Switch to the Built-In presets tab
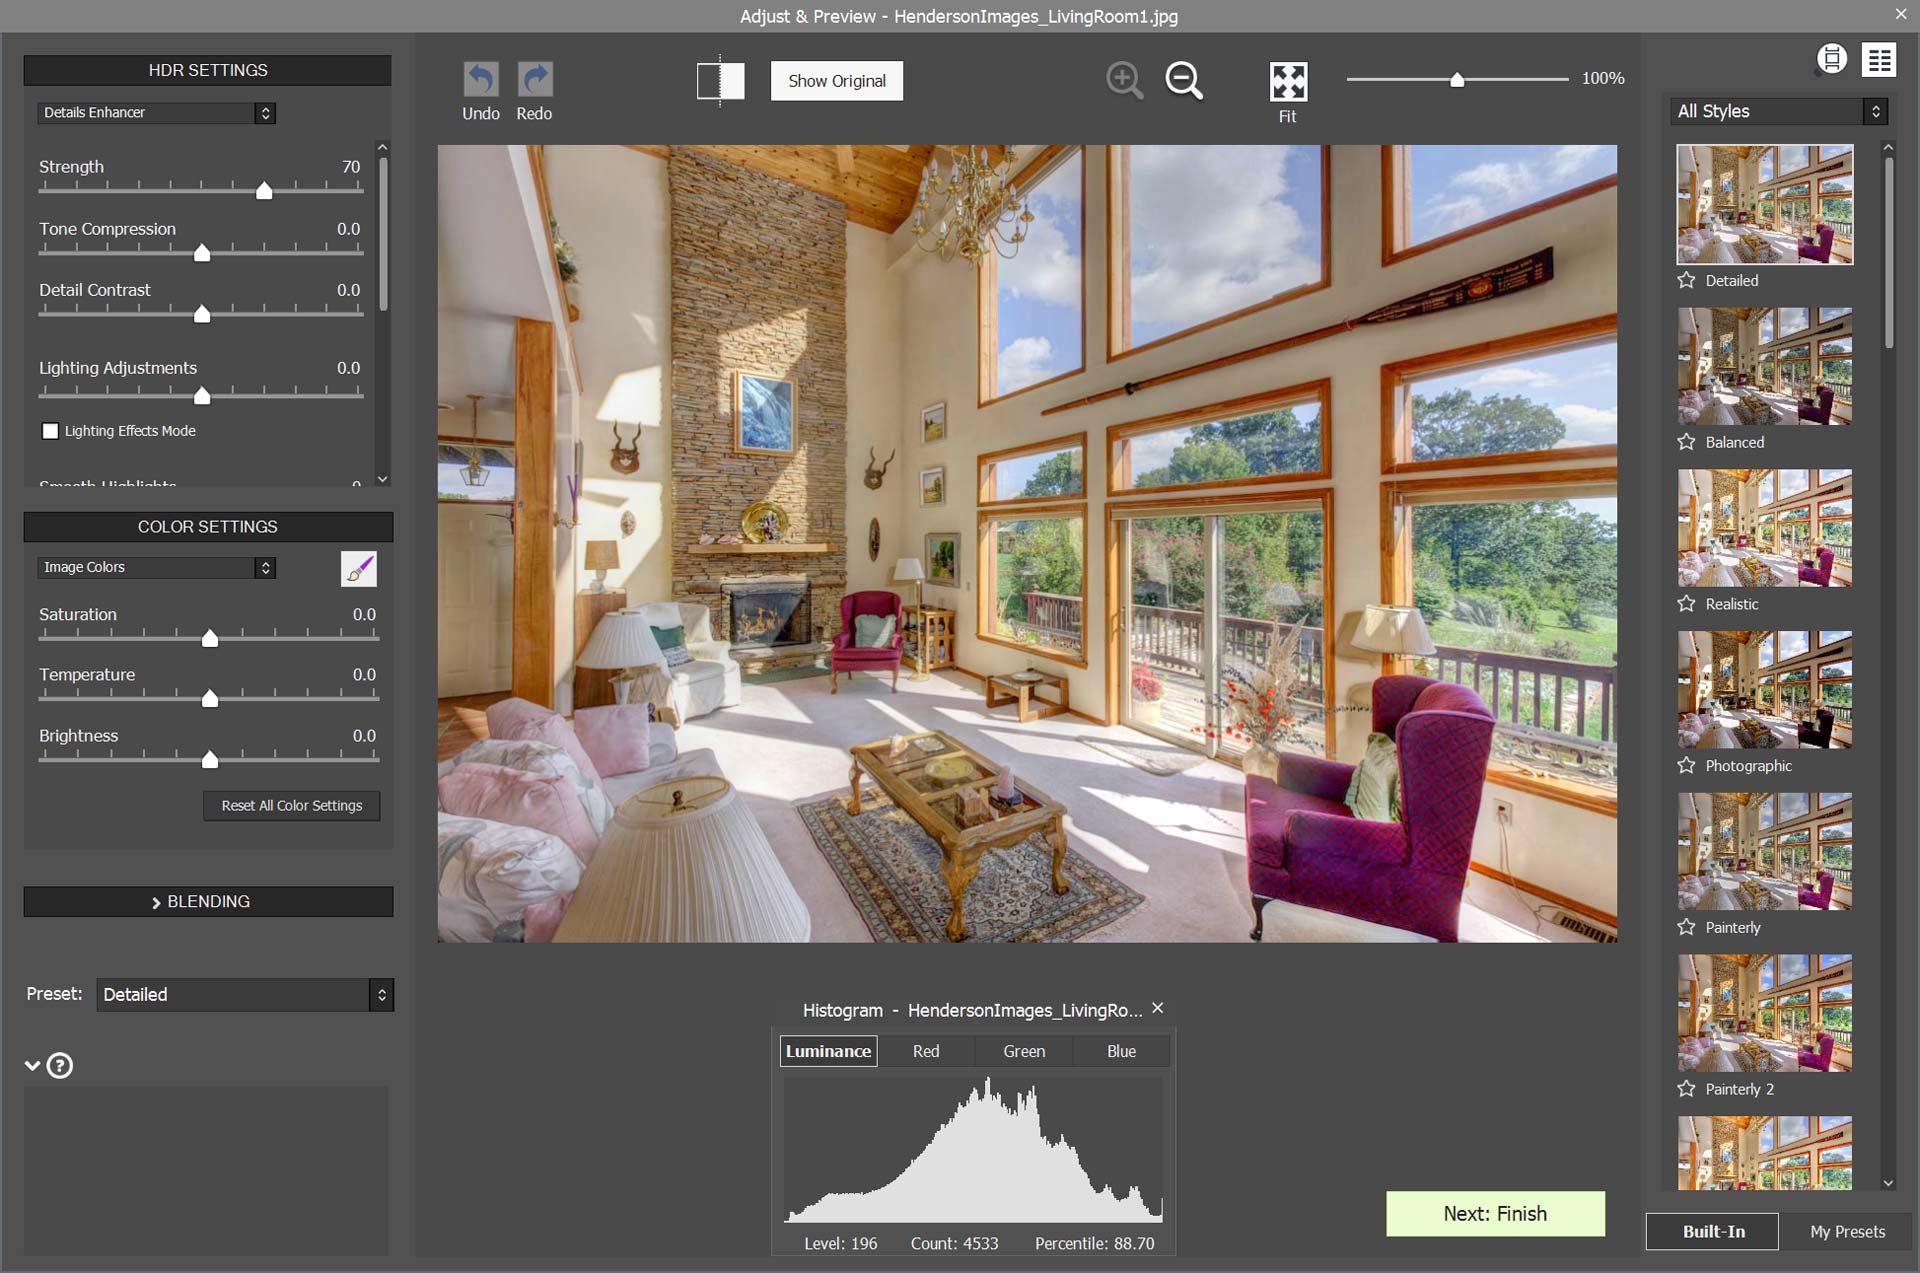1920x1273 pixels. coord(1713,1232)
